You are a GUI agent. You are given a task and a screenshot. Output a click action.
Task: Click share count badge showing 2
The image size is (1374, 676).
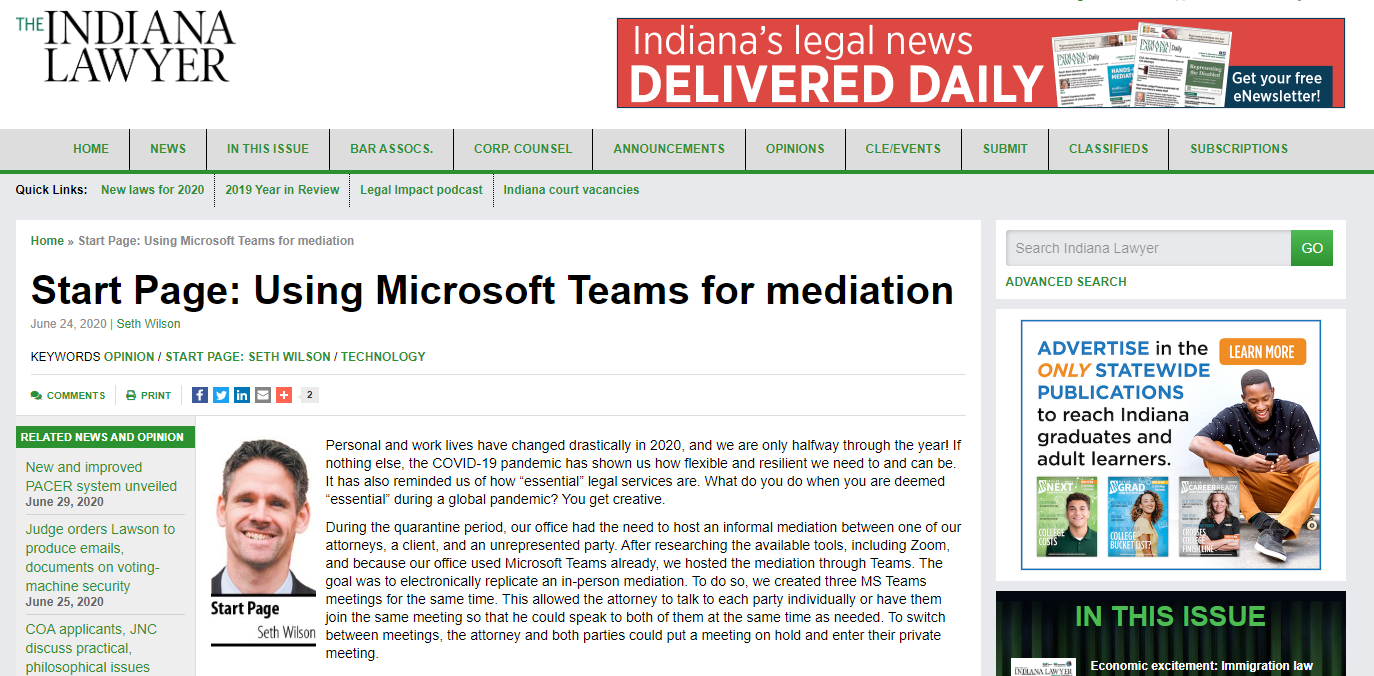[309, 395]
